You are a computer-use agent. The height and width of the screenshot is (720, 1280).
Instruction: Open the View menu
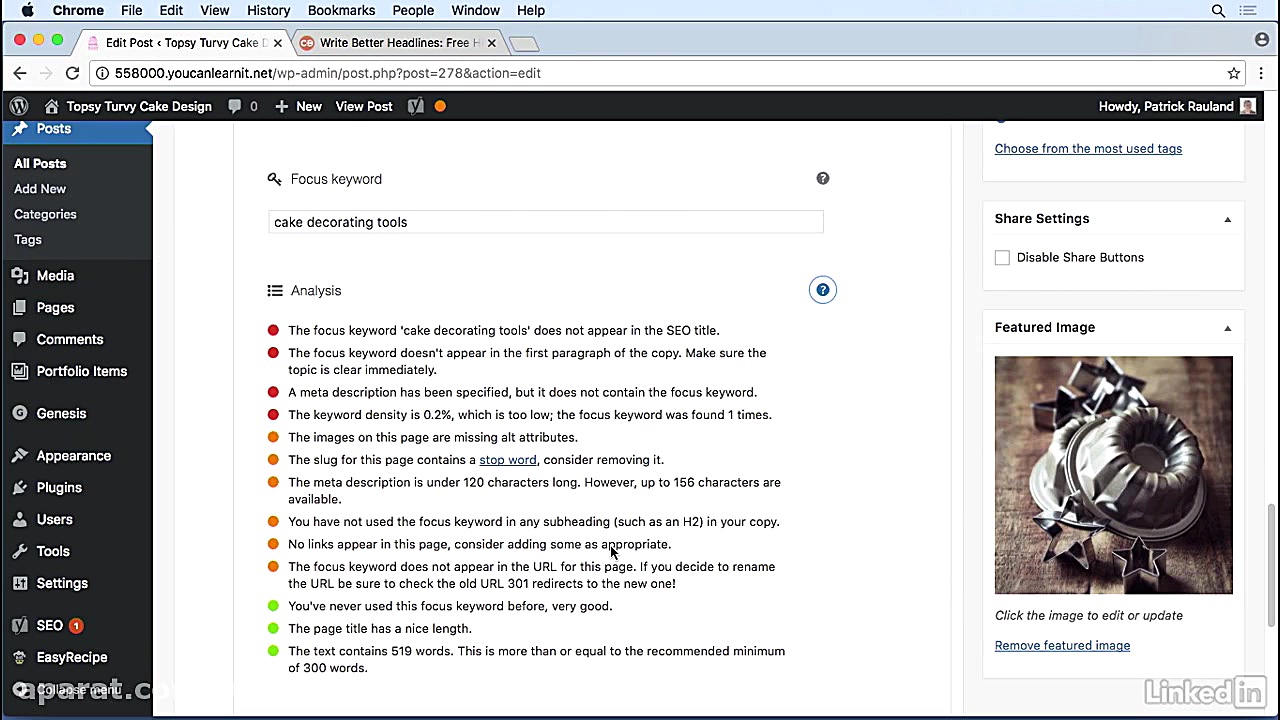pyautogui.click(x=215, y=11)
